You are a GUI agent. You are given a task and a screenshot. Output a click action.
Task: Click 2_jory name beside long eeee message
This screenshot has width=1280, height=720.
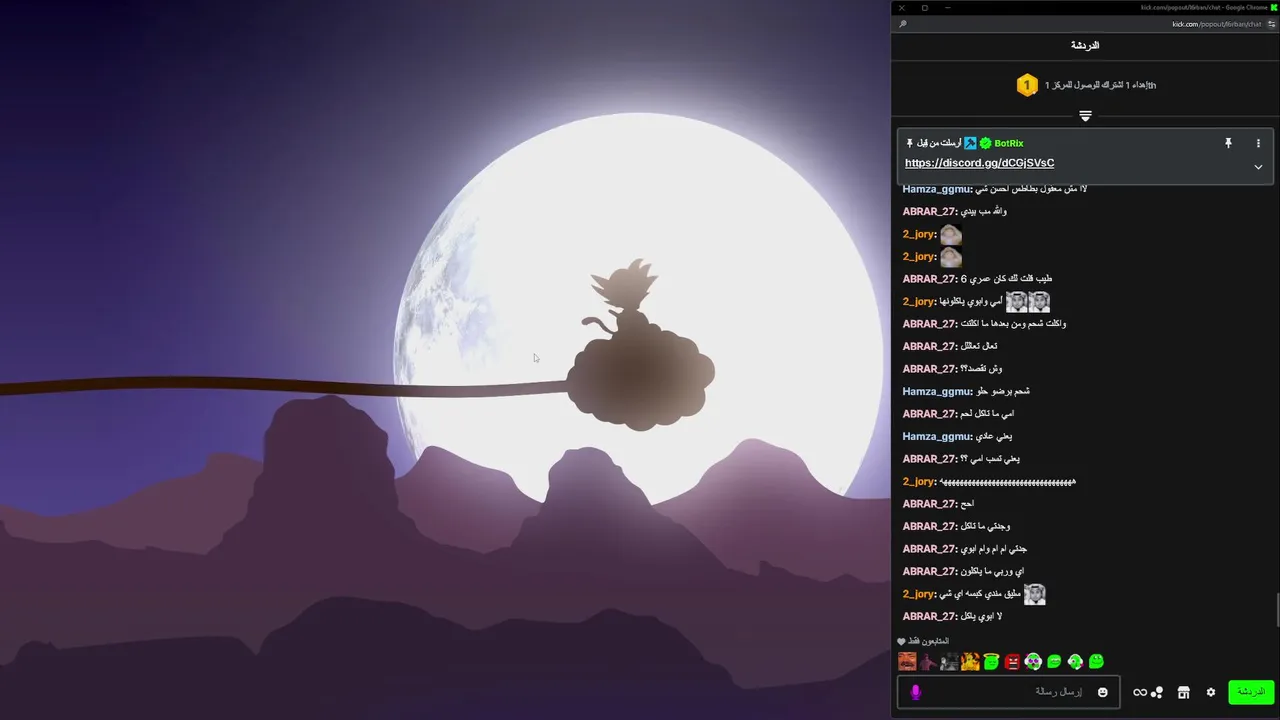919,481
